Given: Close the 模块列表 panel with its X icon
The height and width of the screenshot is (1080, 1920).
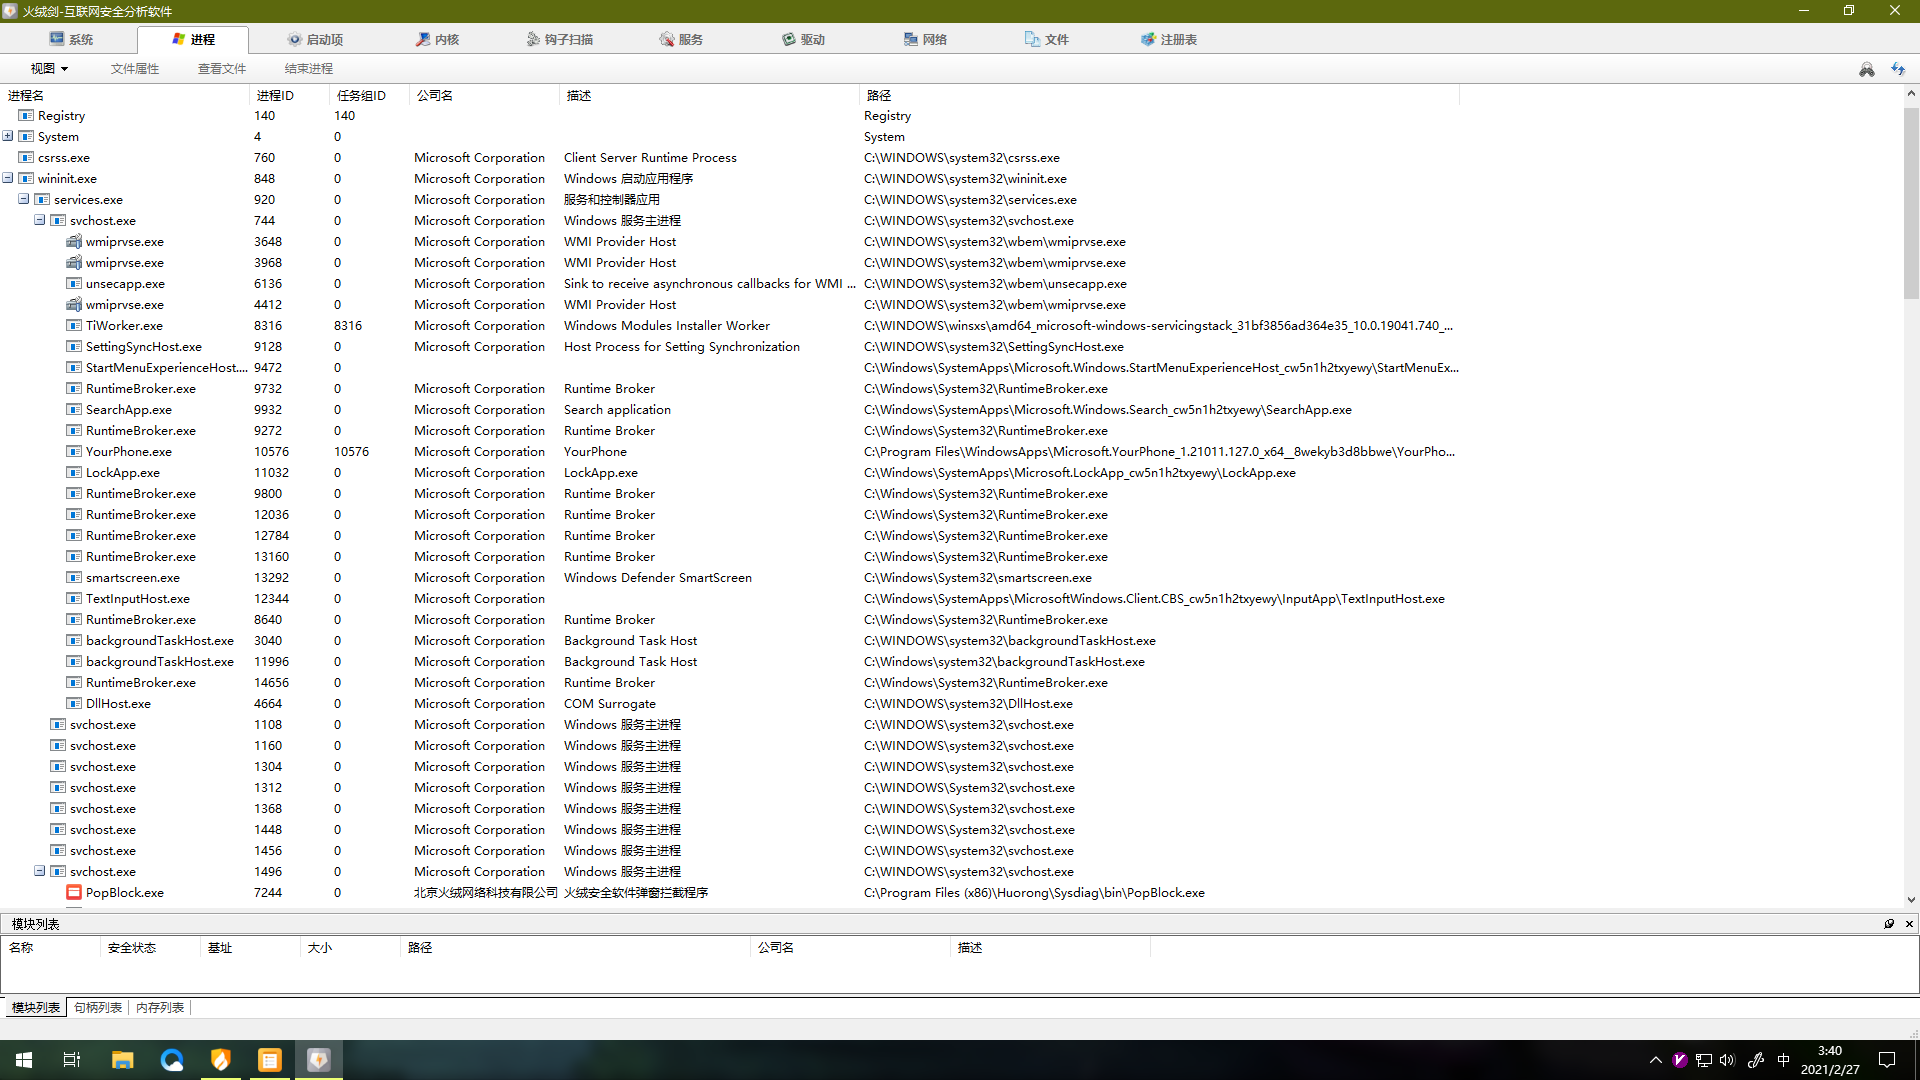Looking at the screenshot, I should (1909, 924).
